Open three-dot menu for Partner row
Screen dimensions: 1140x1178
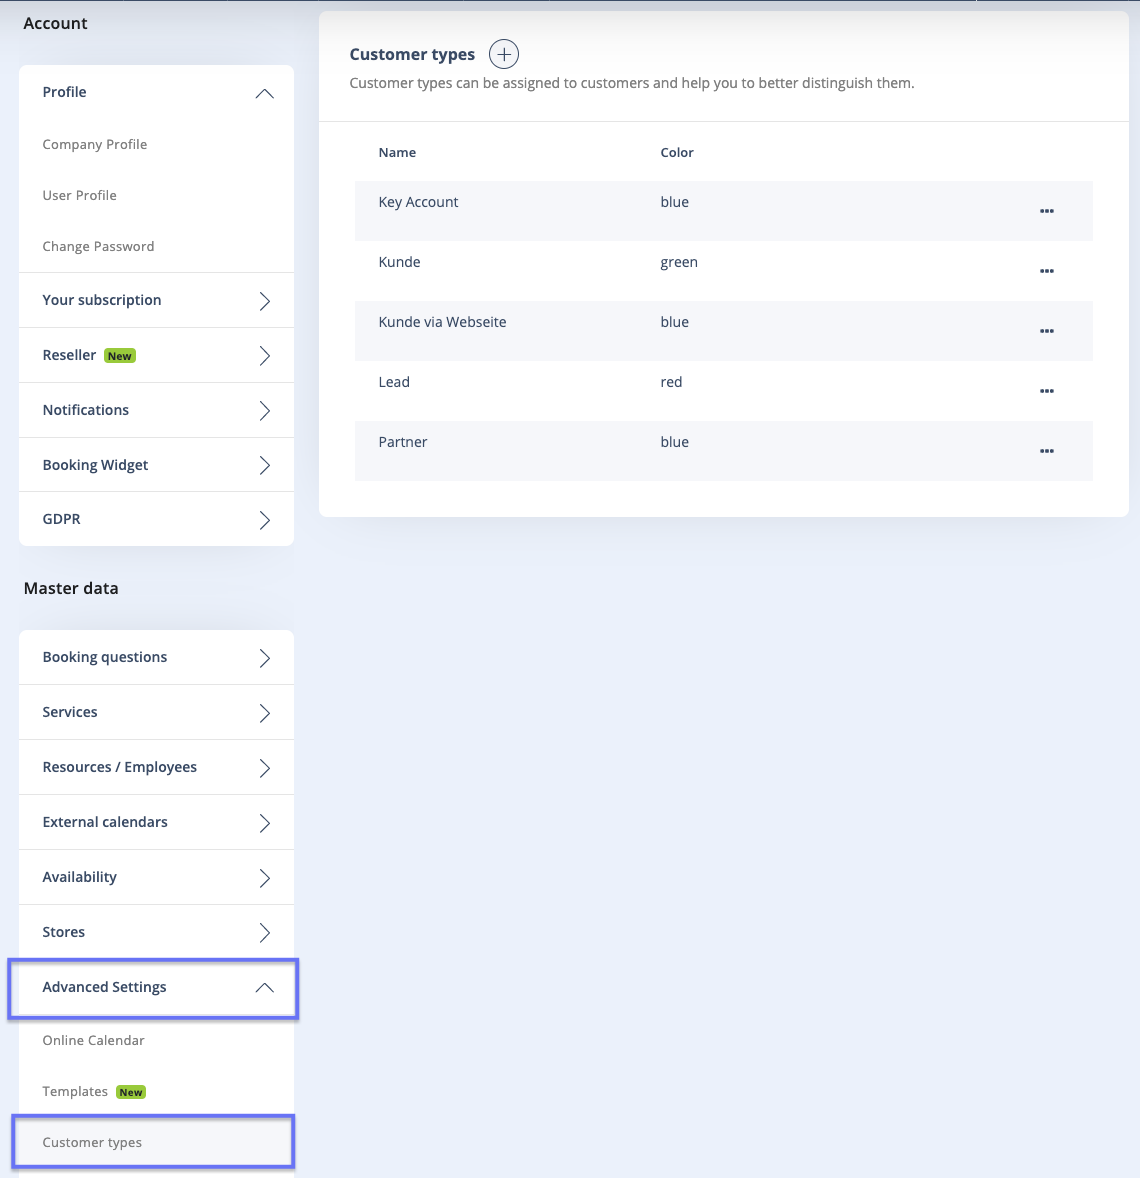[x=1046, y=451]
